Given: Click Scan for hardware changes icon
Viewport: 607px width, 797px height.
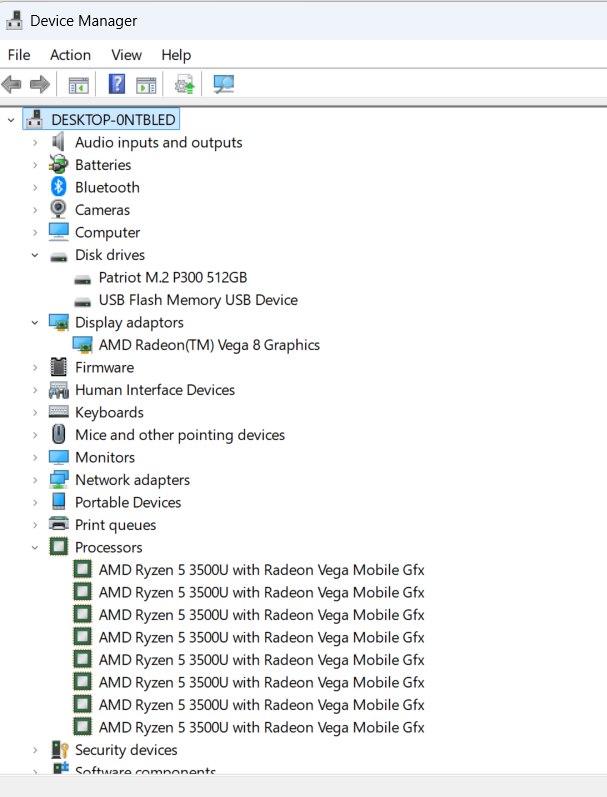Looking at the screenshot, I should point(224,84).
